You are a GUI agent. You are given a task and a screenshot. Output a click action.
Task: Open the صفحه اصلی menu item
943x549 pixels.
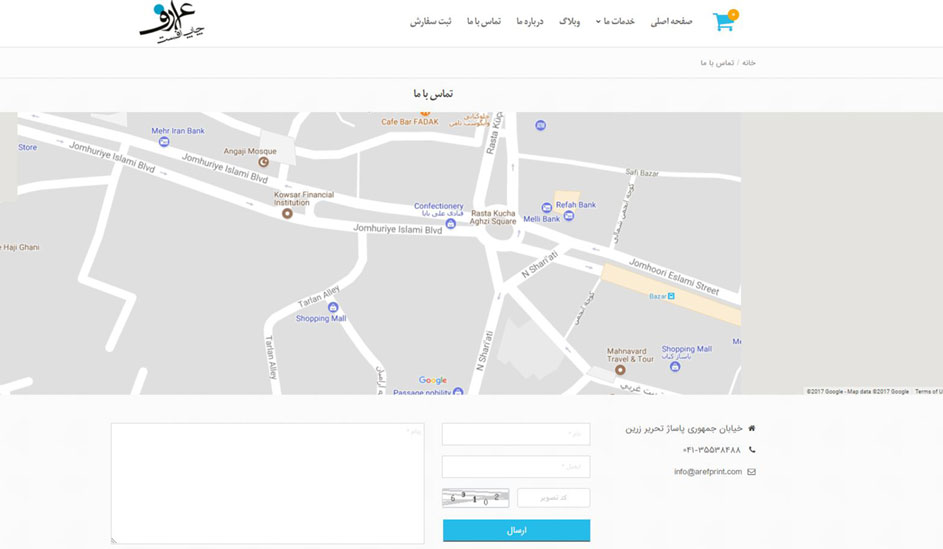click(671, 22)
